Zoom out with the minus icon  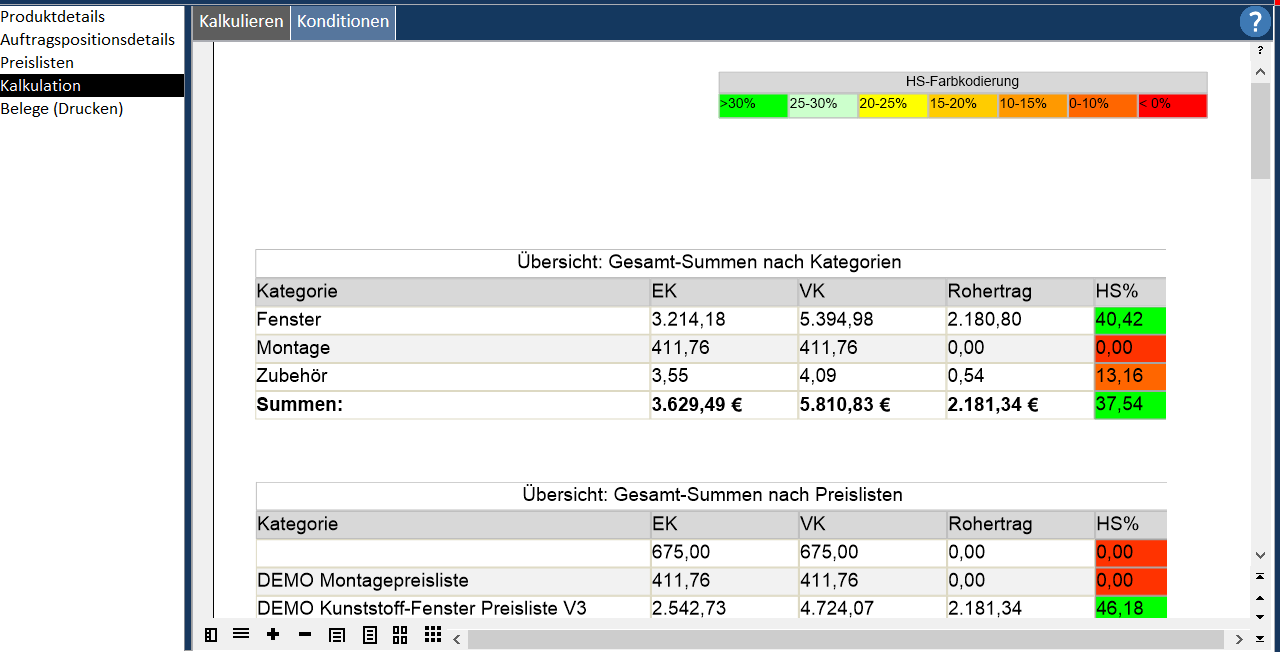click(305, 634)
